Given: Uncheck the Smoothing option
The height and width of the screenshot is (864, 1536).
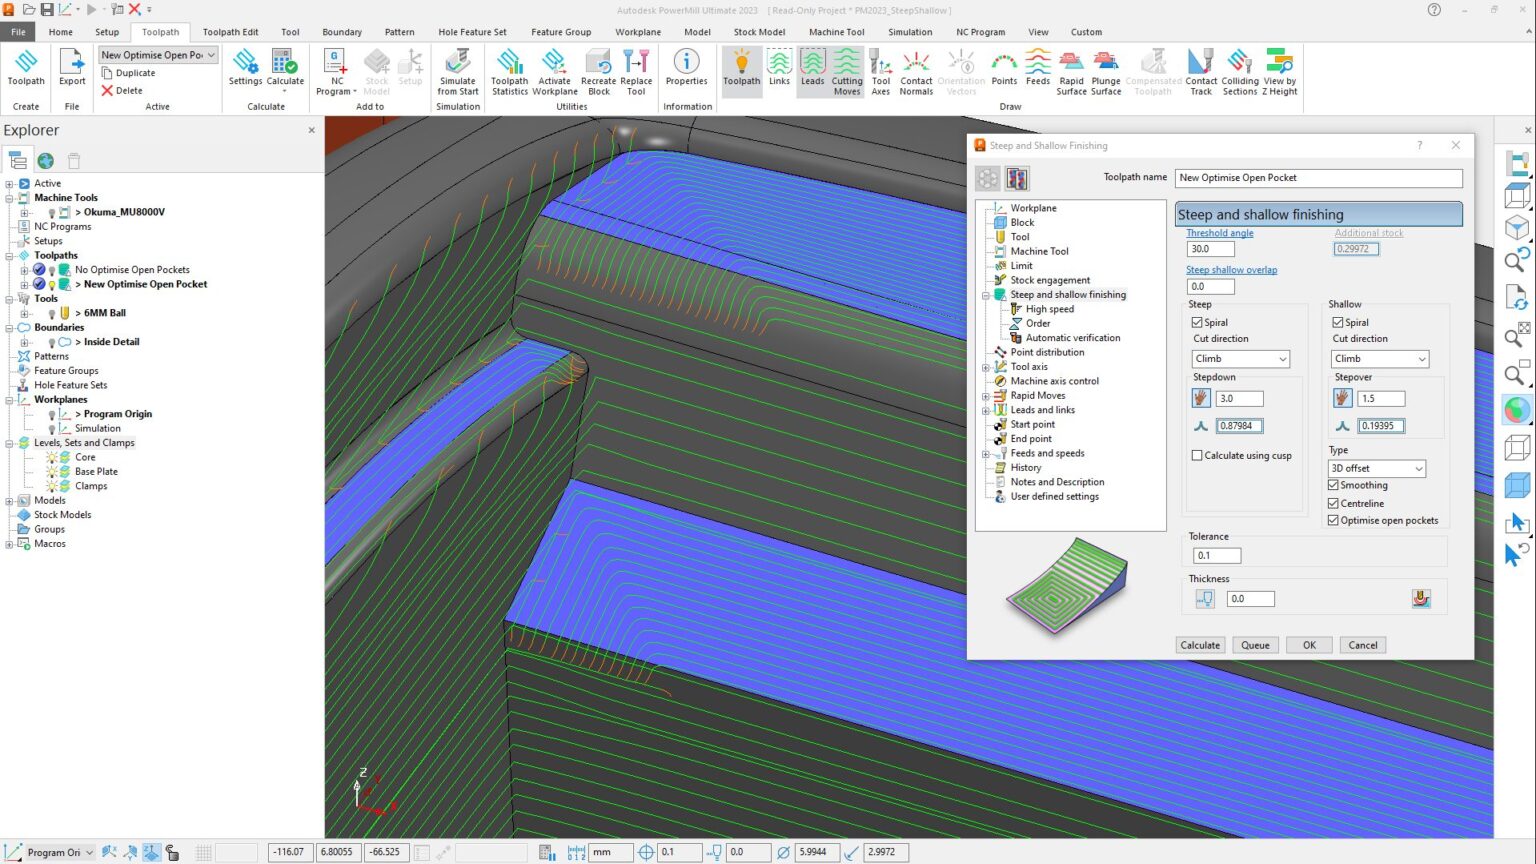Looking at the screenshot, I should pos(1333,485).
